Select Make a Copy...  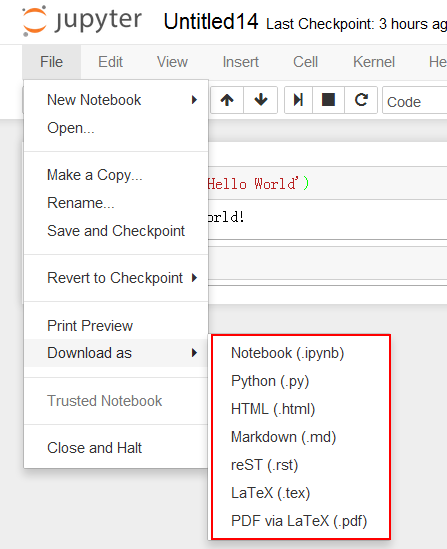click(x=116, y=175)
